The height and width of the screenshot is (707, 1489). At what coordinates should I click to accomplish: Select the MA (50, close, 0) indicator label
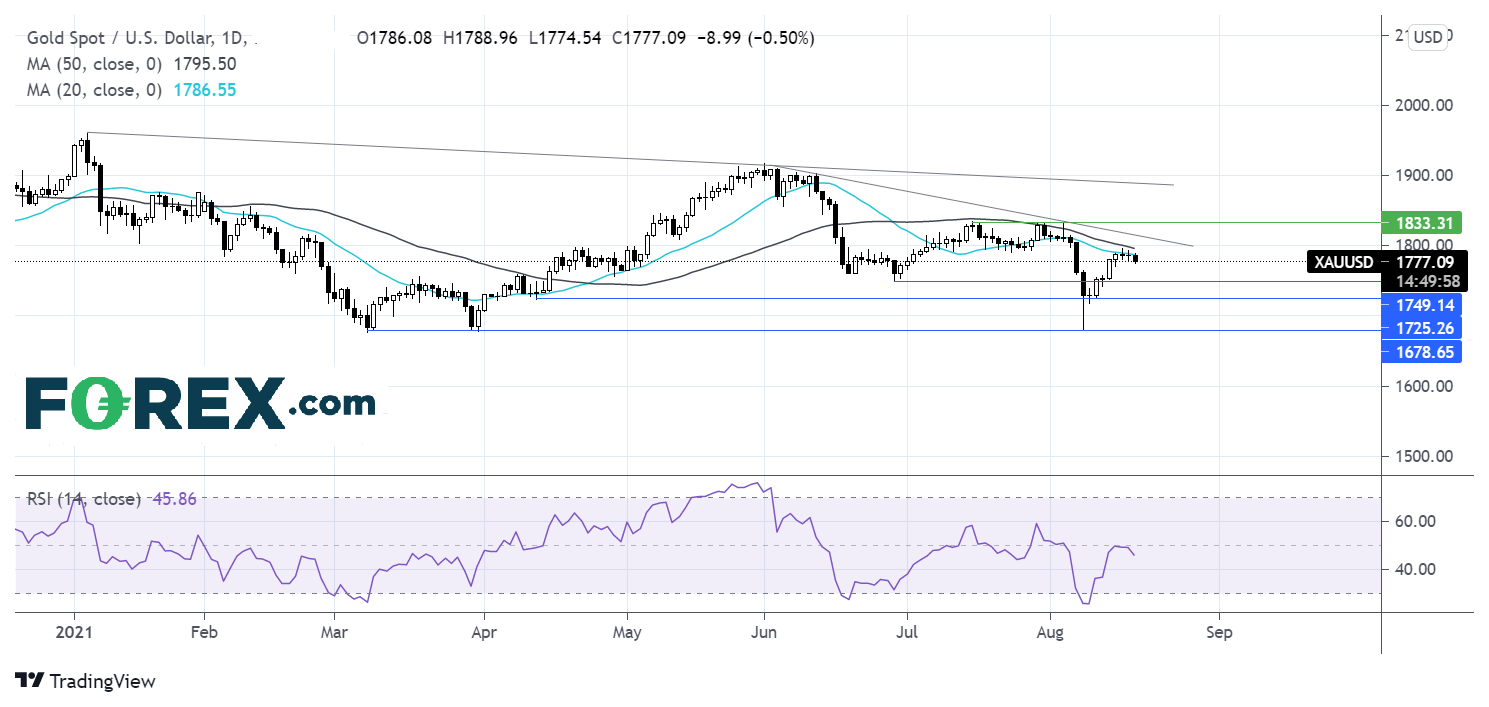click(x=94, y=64)
